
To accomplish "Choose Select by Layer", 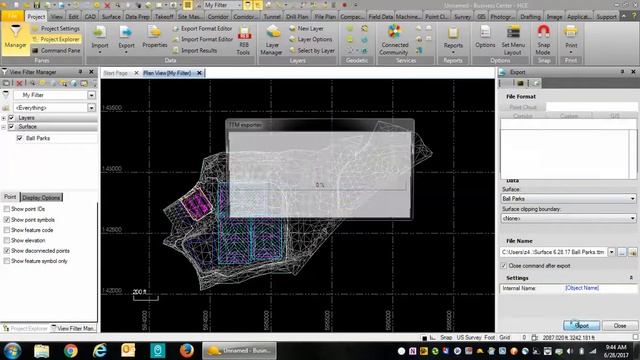I will (312, 51).
